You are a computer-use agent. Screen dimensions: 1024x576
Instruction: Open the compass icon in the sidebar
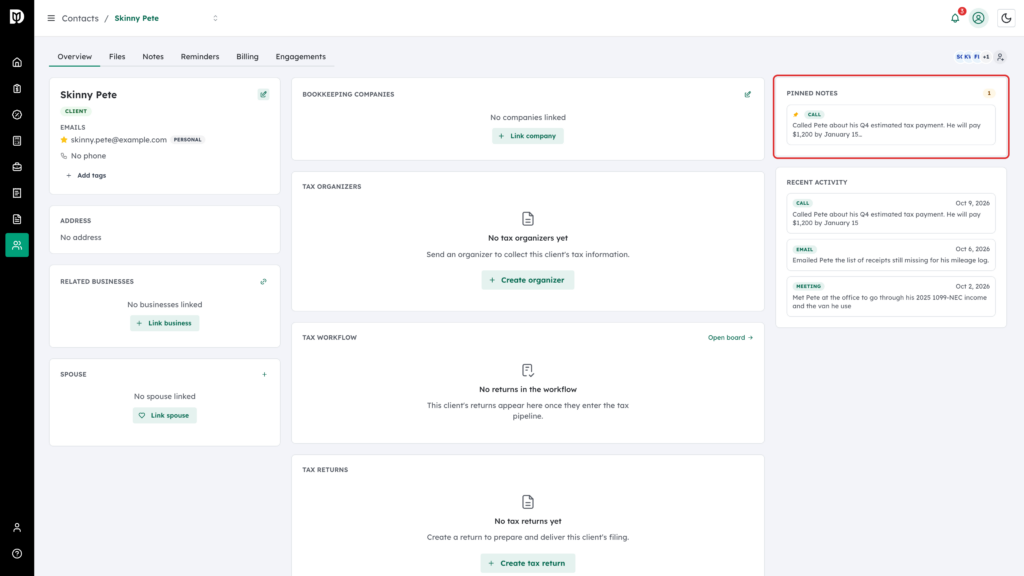17,115
